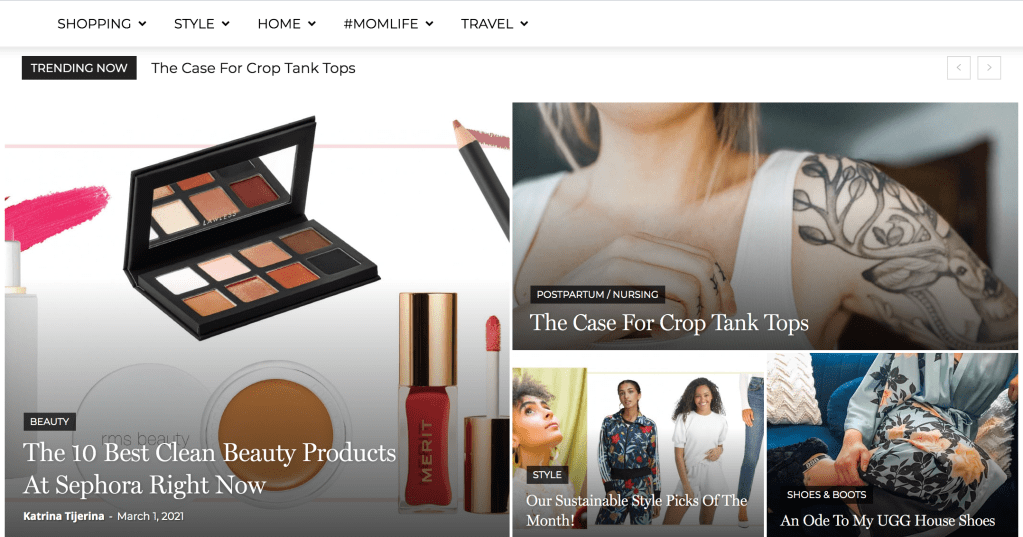The image size is (1023, 537).
Task: View author Katrina Tijerina's profile
Action: [x=64, y=516]
